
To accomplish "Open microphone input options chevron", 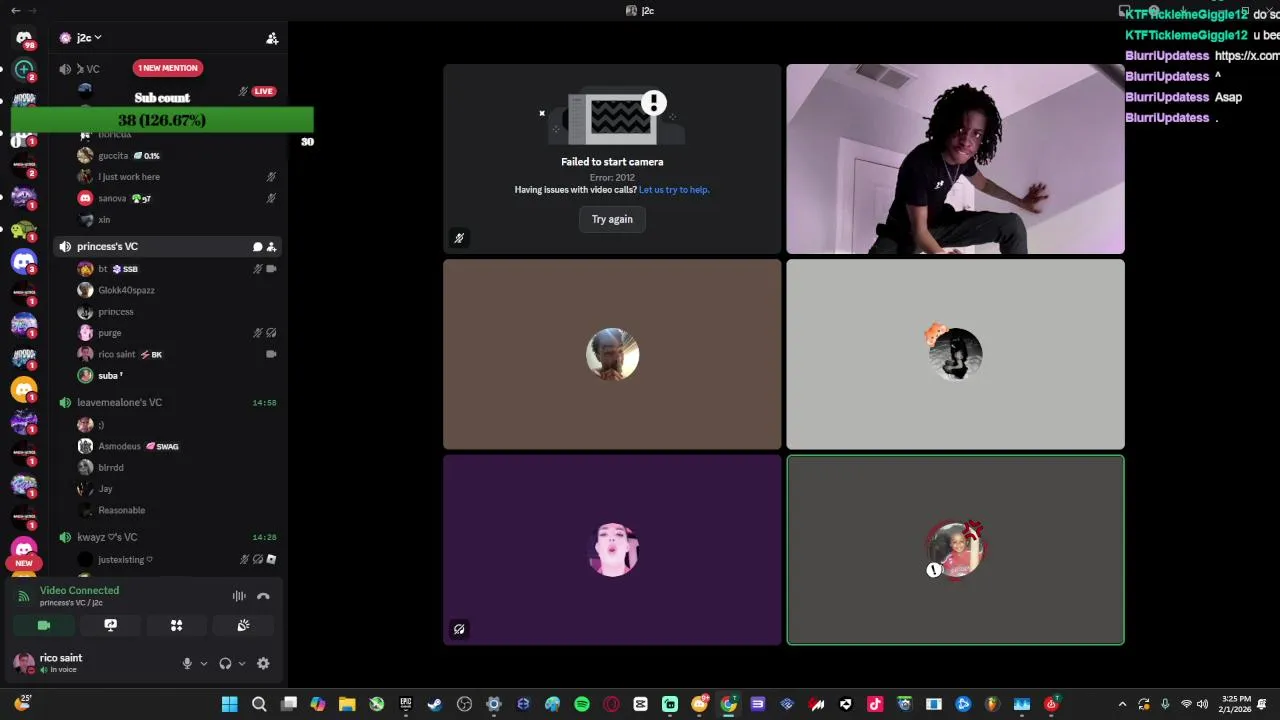I will pyautogui.click(x=204, y=663).
